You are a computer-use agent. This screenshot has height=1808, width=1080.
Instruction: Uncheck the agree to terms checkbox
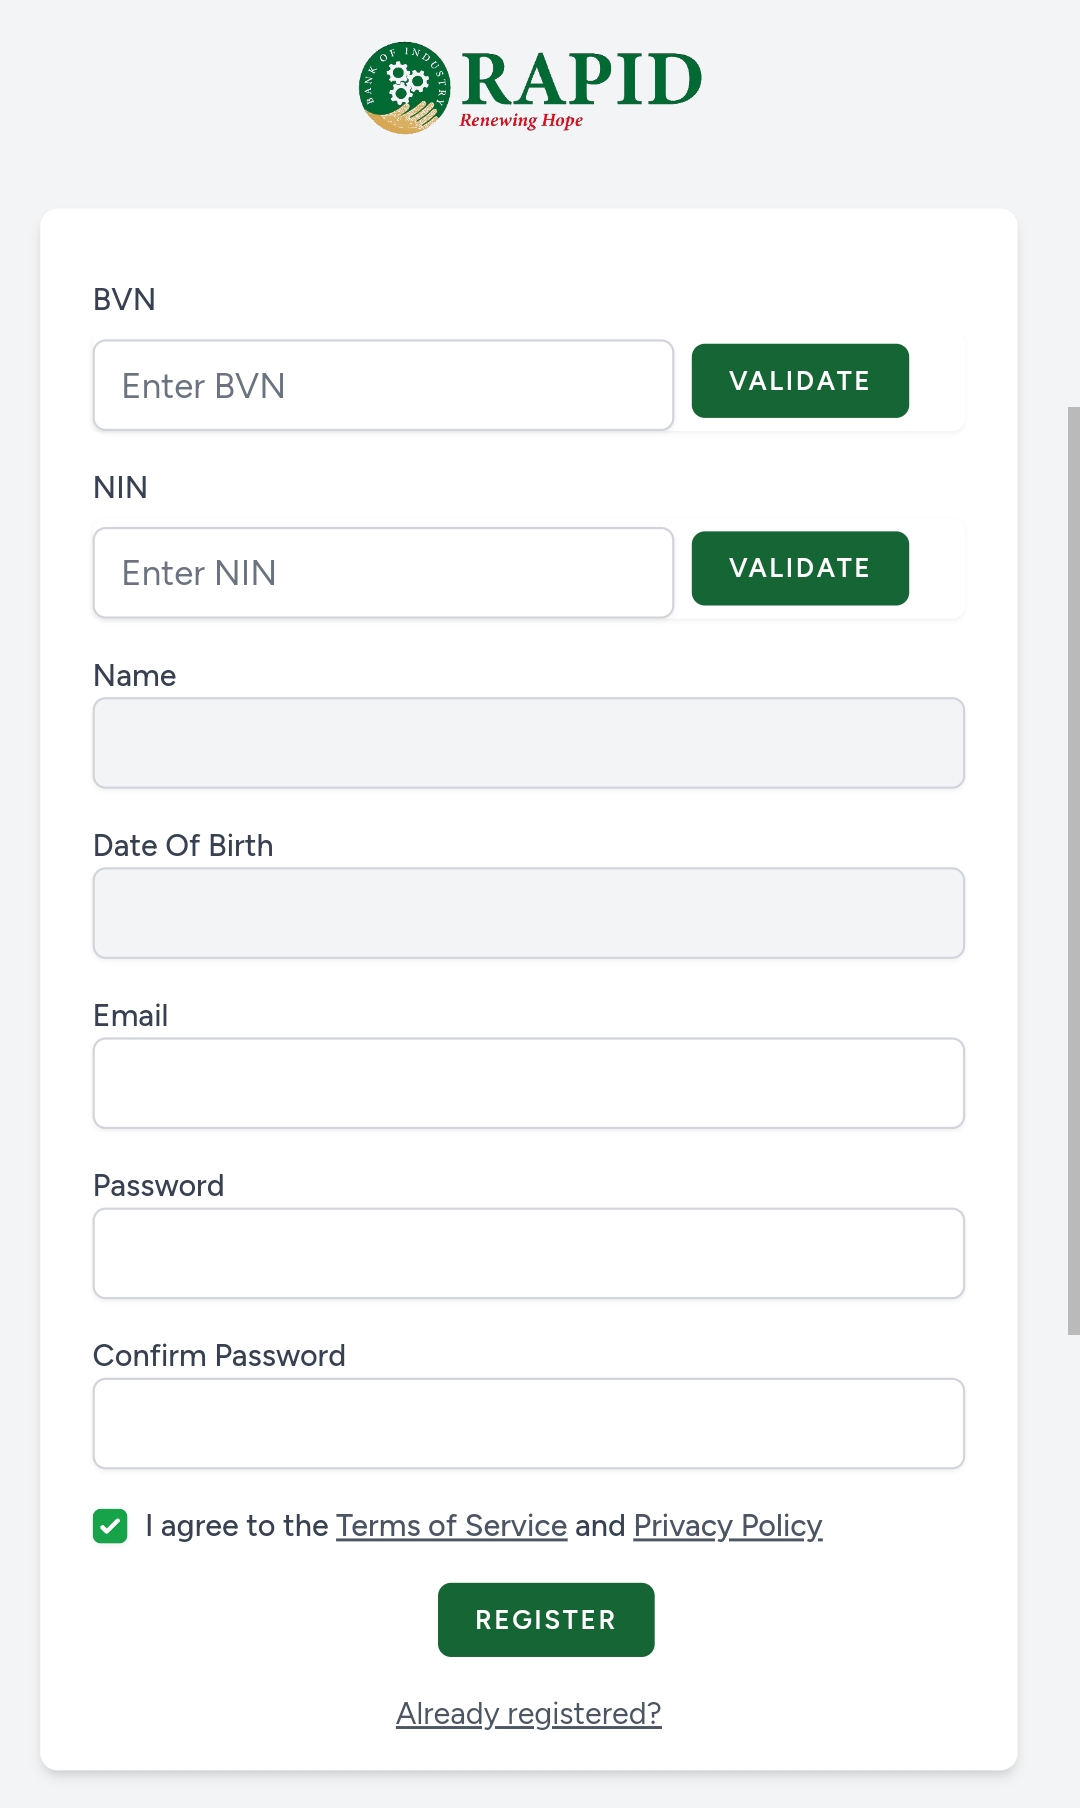click(x=110, y=1526)
